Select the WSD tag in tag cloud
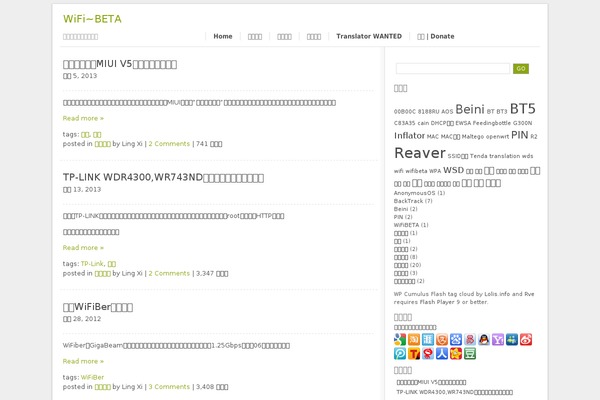Viewport: 600px width, 400px height. [453, 170]
